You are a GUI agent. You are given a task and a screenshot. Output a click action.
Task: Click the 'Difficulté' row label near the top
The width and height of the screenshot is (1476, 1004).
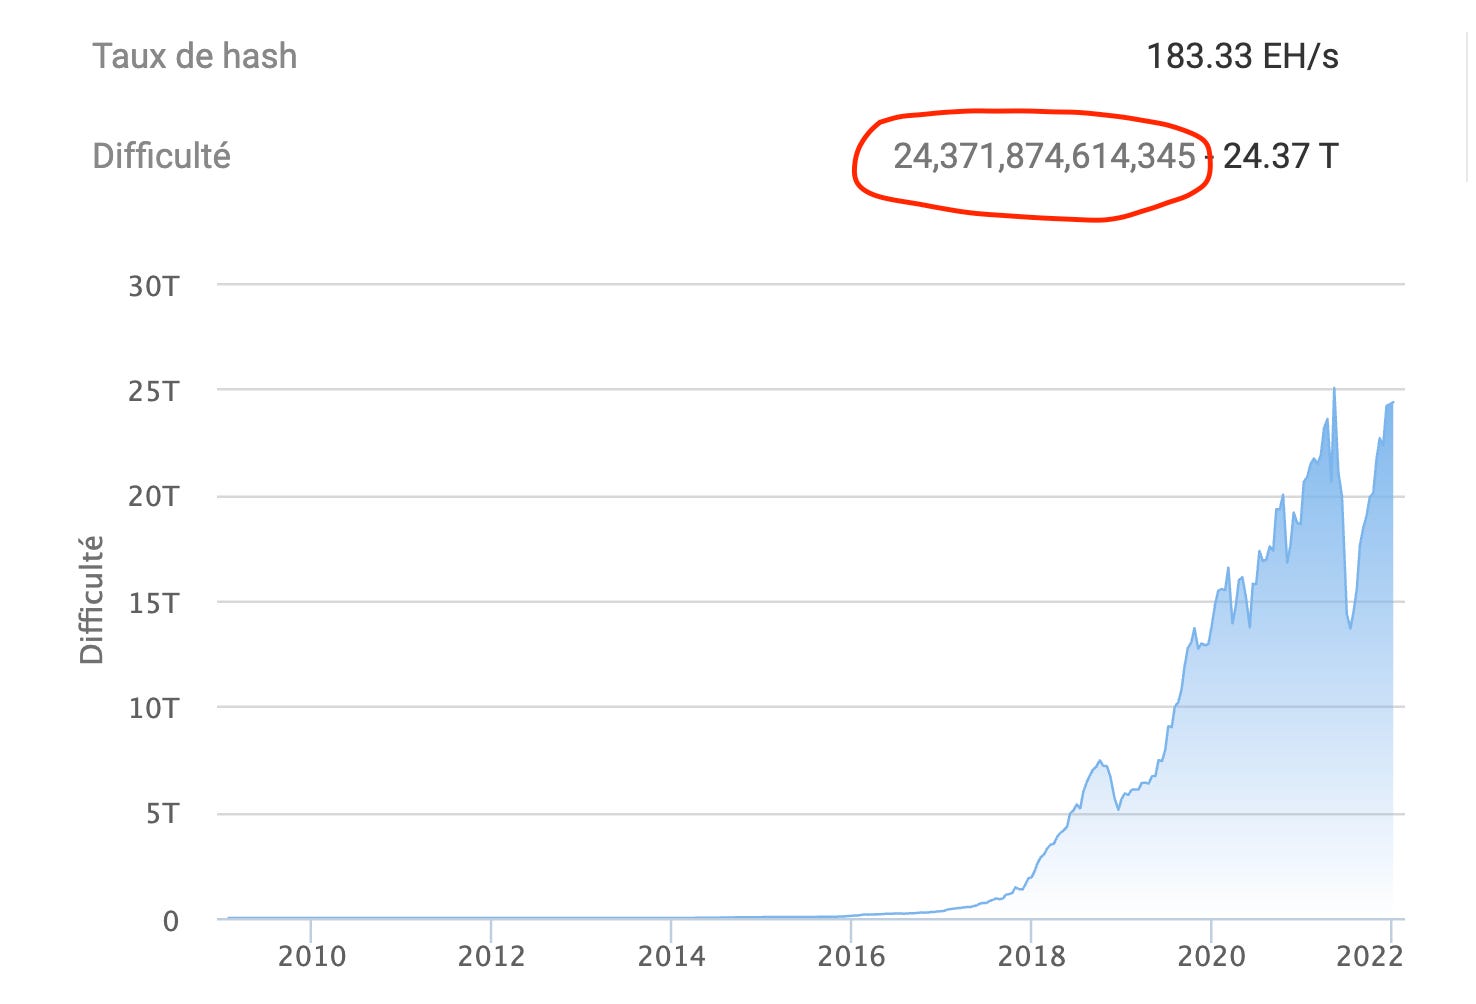(x=161, y=156)
